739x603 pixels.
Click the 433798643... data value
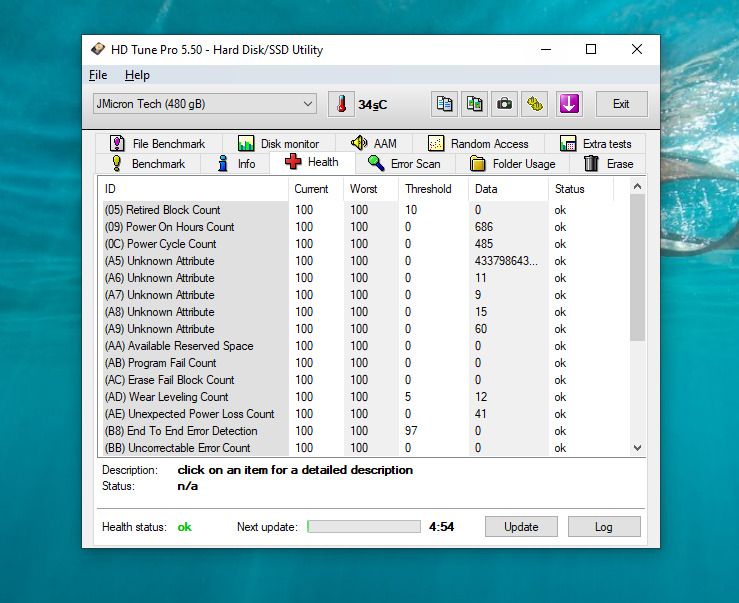tap(506, 261)
